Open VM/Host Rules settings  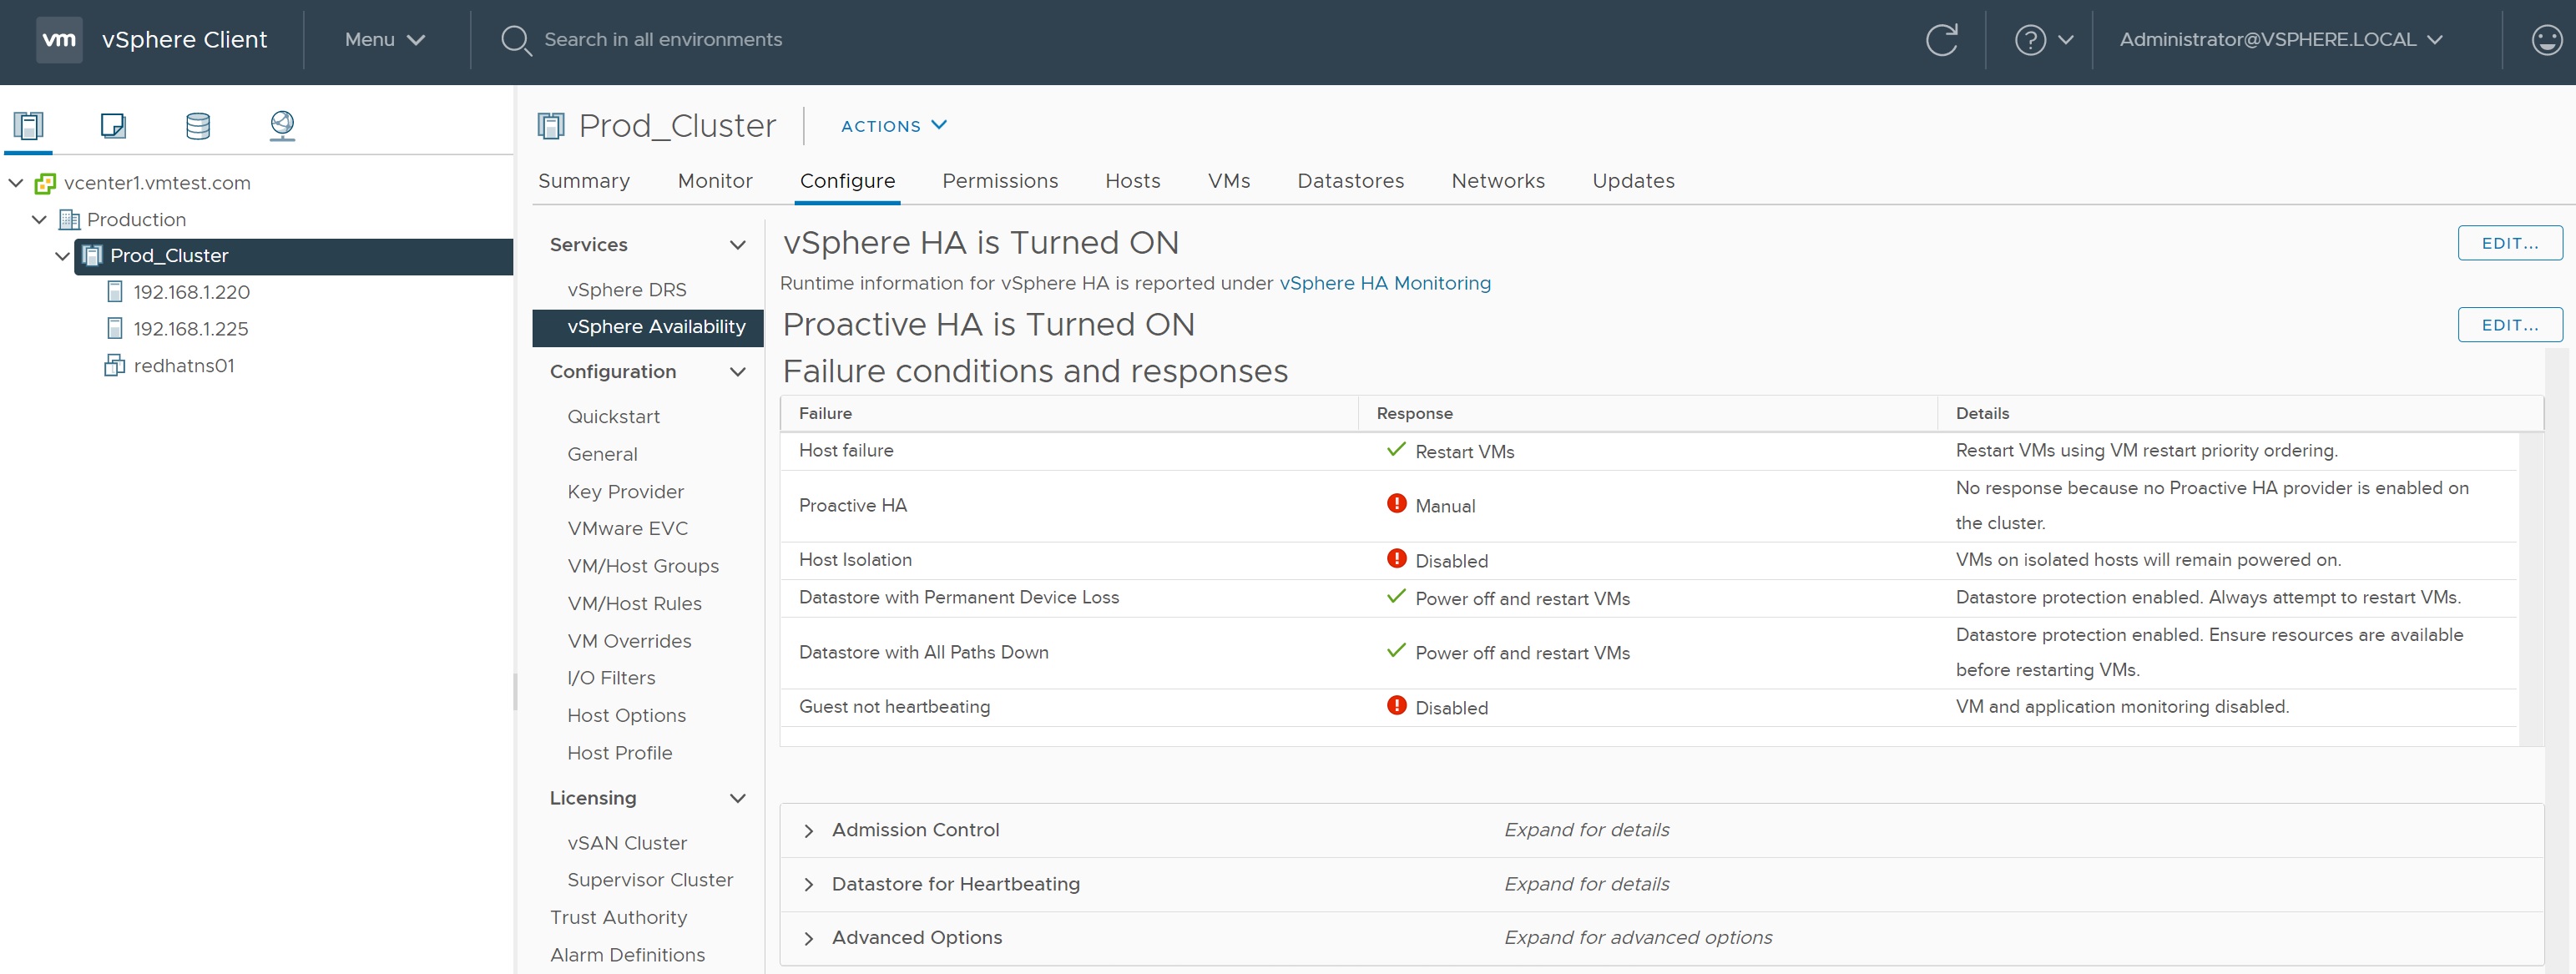tap(634, 604)
